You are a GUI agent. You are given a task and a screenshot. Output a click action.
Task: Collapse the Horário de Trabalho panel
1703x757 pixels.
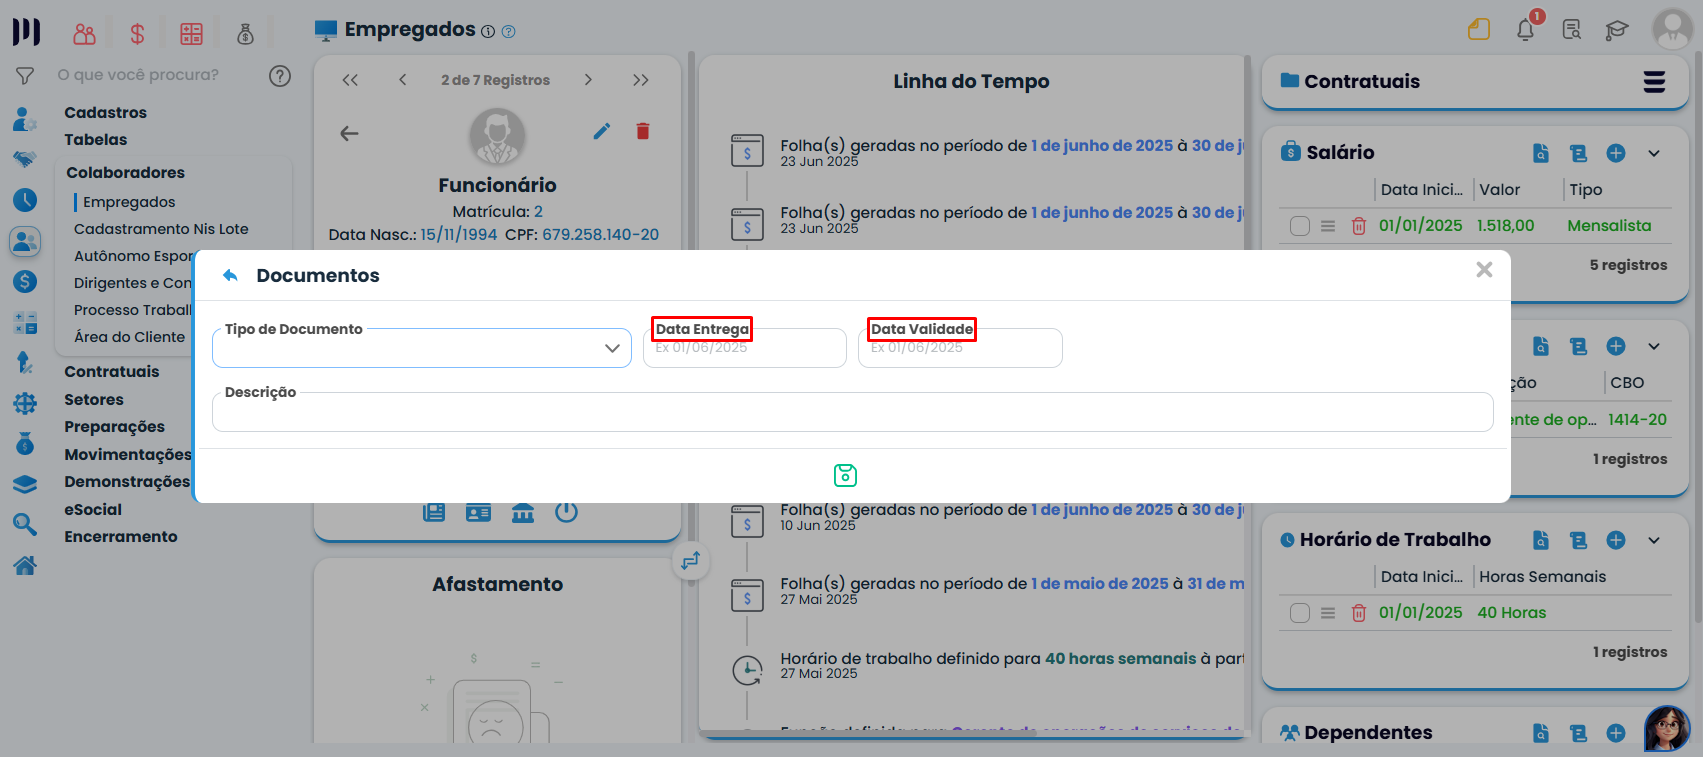(x=1654, y=540)
